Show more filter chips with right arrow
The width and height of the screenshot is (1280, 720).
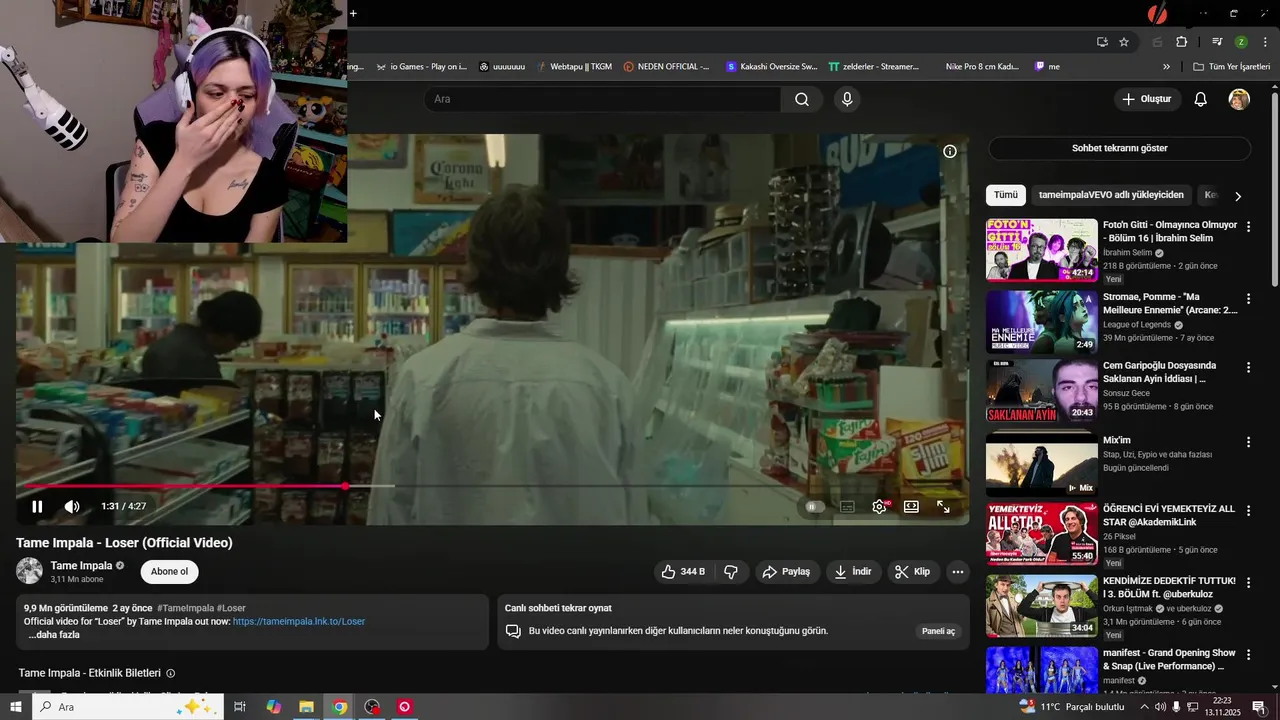[x=1238, y=196]
